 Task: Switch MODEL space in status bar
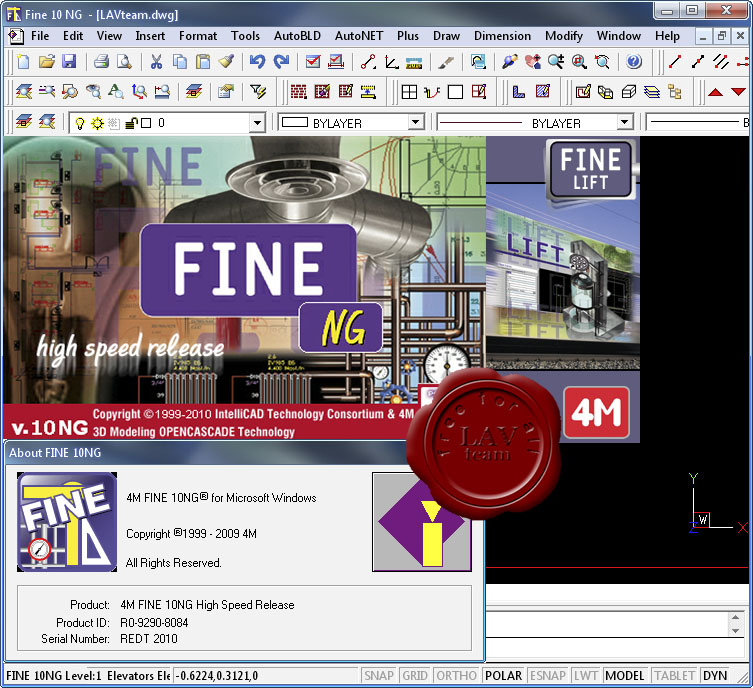(x=624, y=676)
